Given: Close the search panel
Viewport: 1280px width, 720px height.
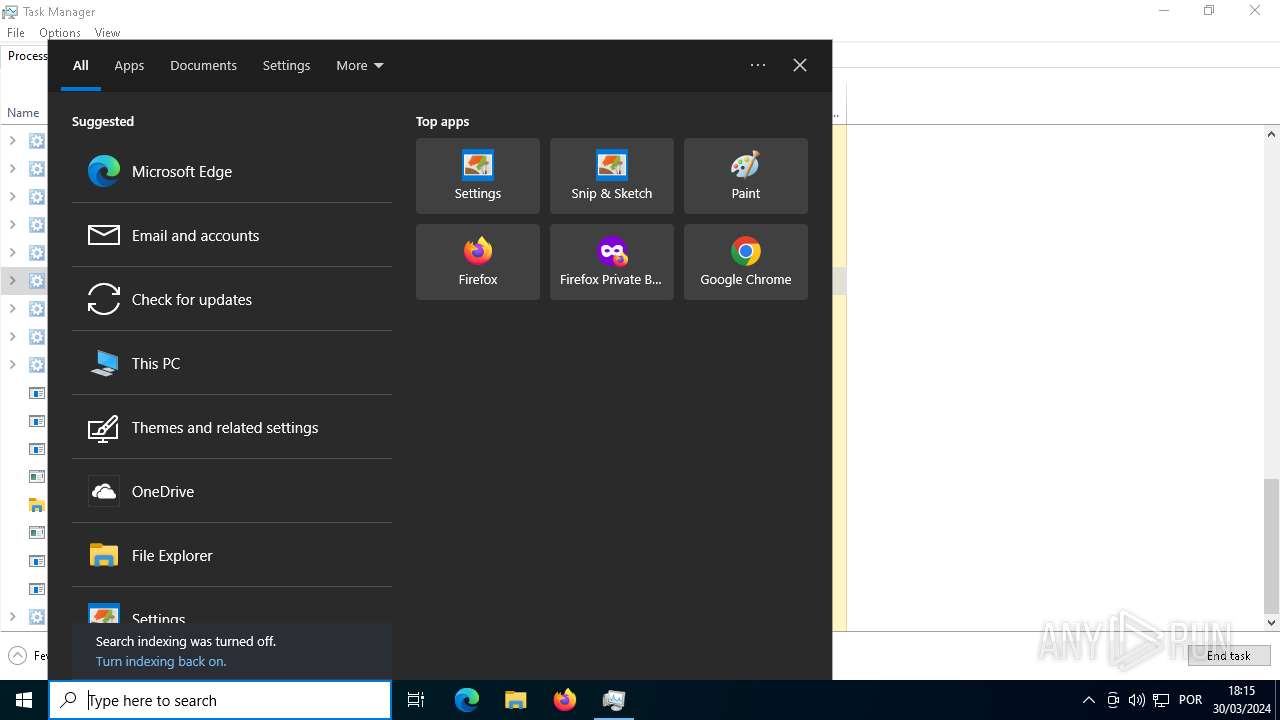Looking at the screenshot, I should (800, 65).
